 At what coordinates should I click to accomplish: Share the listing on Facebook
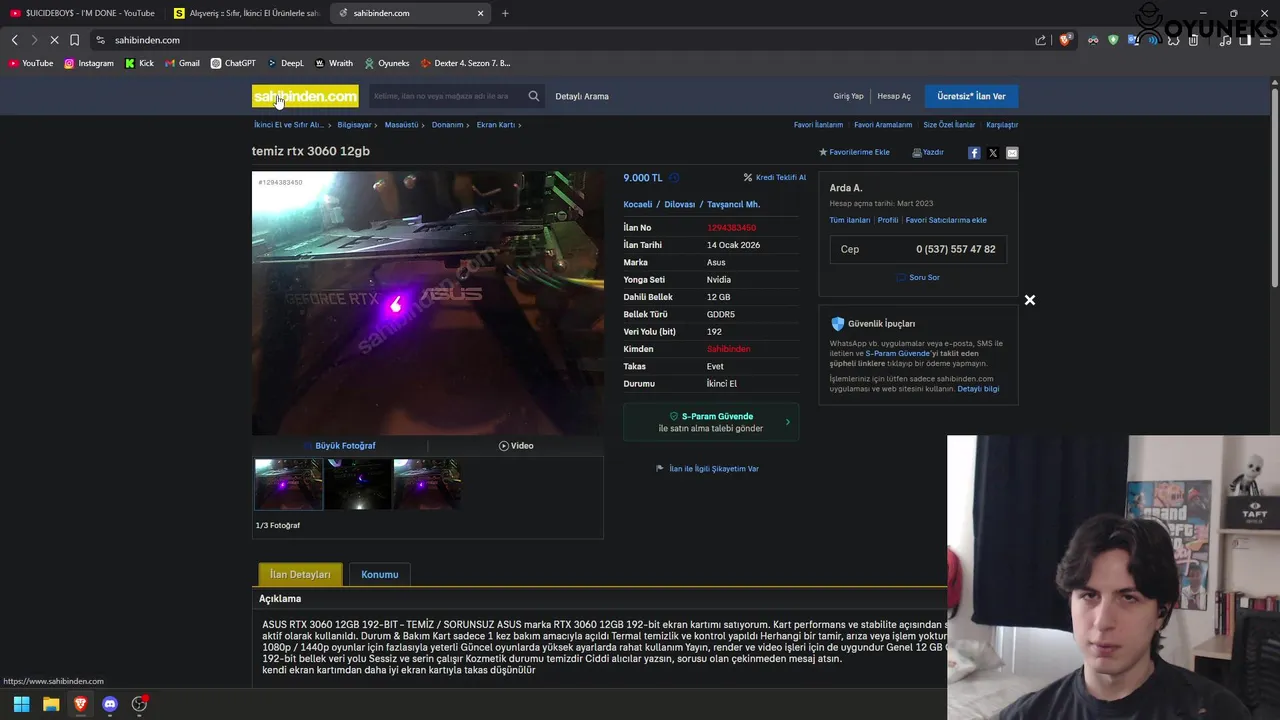[974, 153]
